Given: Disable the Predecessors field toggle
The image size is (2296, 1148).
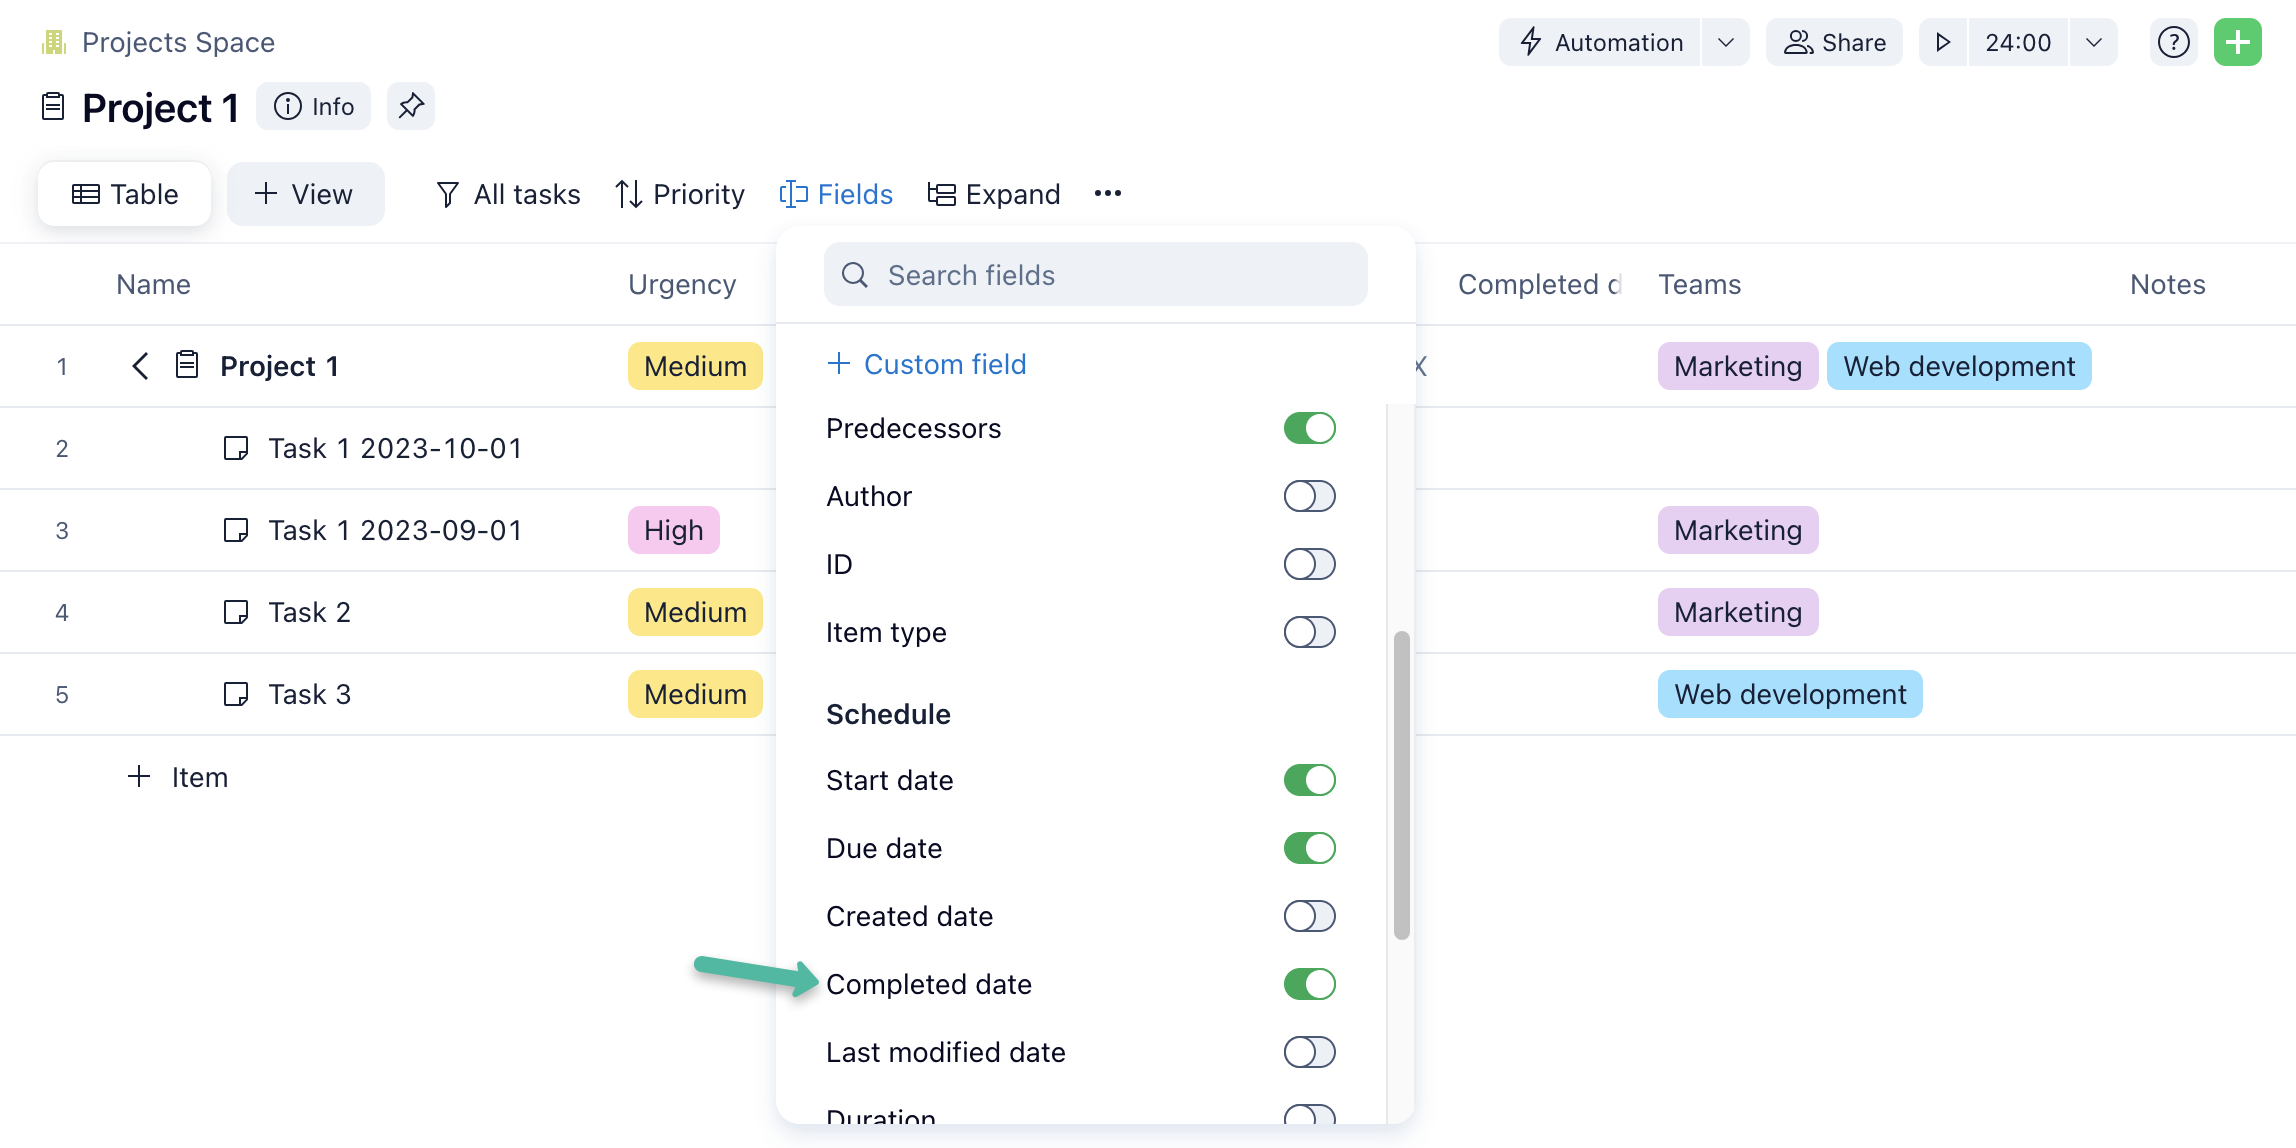Looking at the screenshot, I should click(x=1309, y=428).
